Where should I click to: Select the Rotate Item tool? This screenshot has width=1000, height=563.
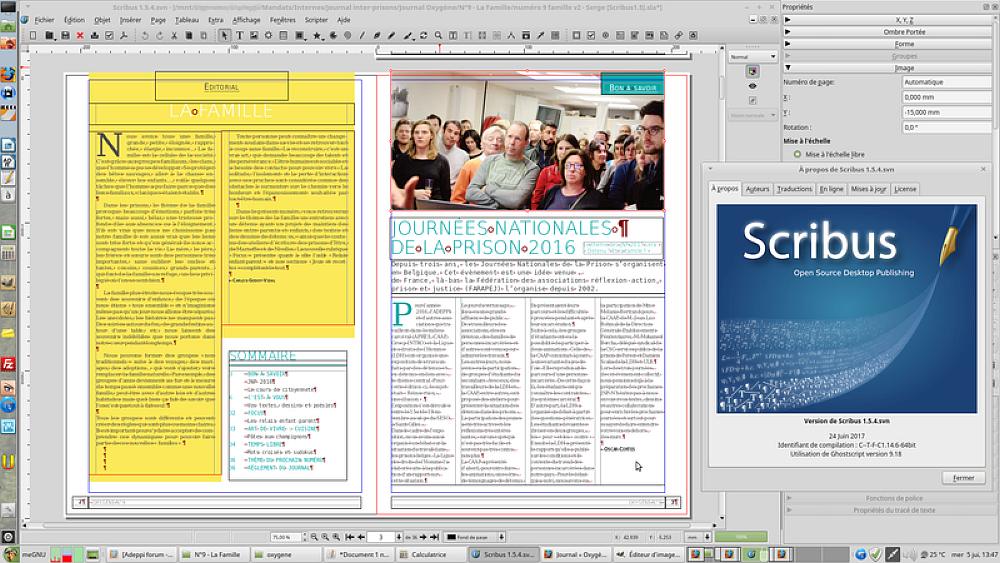[423, 36]
